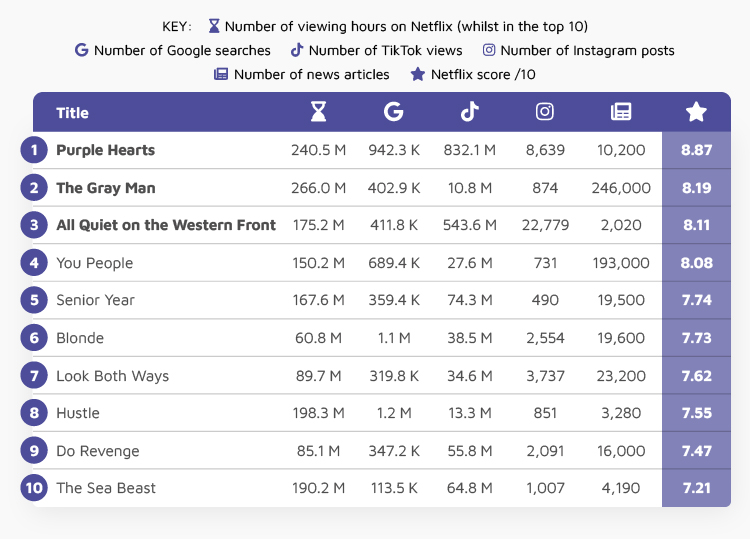Click the TikTok icon in the key legend
The width and height of the screenshot is (750, 539).
[297, 50]
